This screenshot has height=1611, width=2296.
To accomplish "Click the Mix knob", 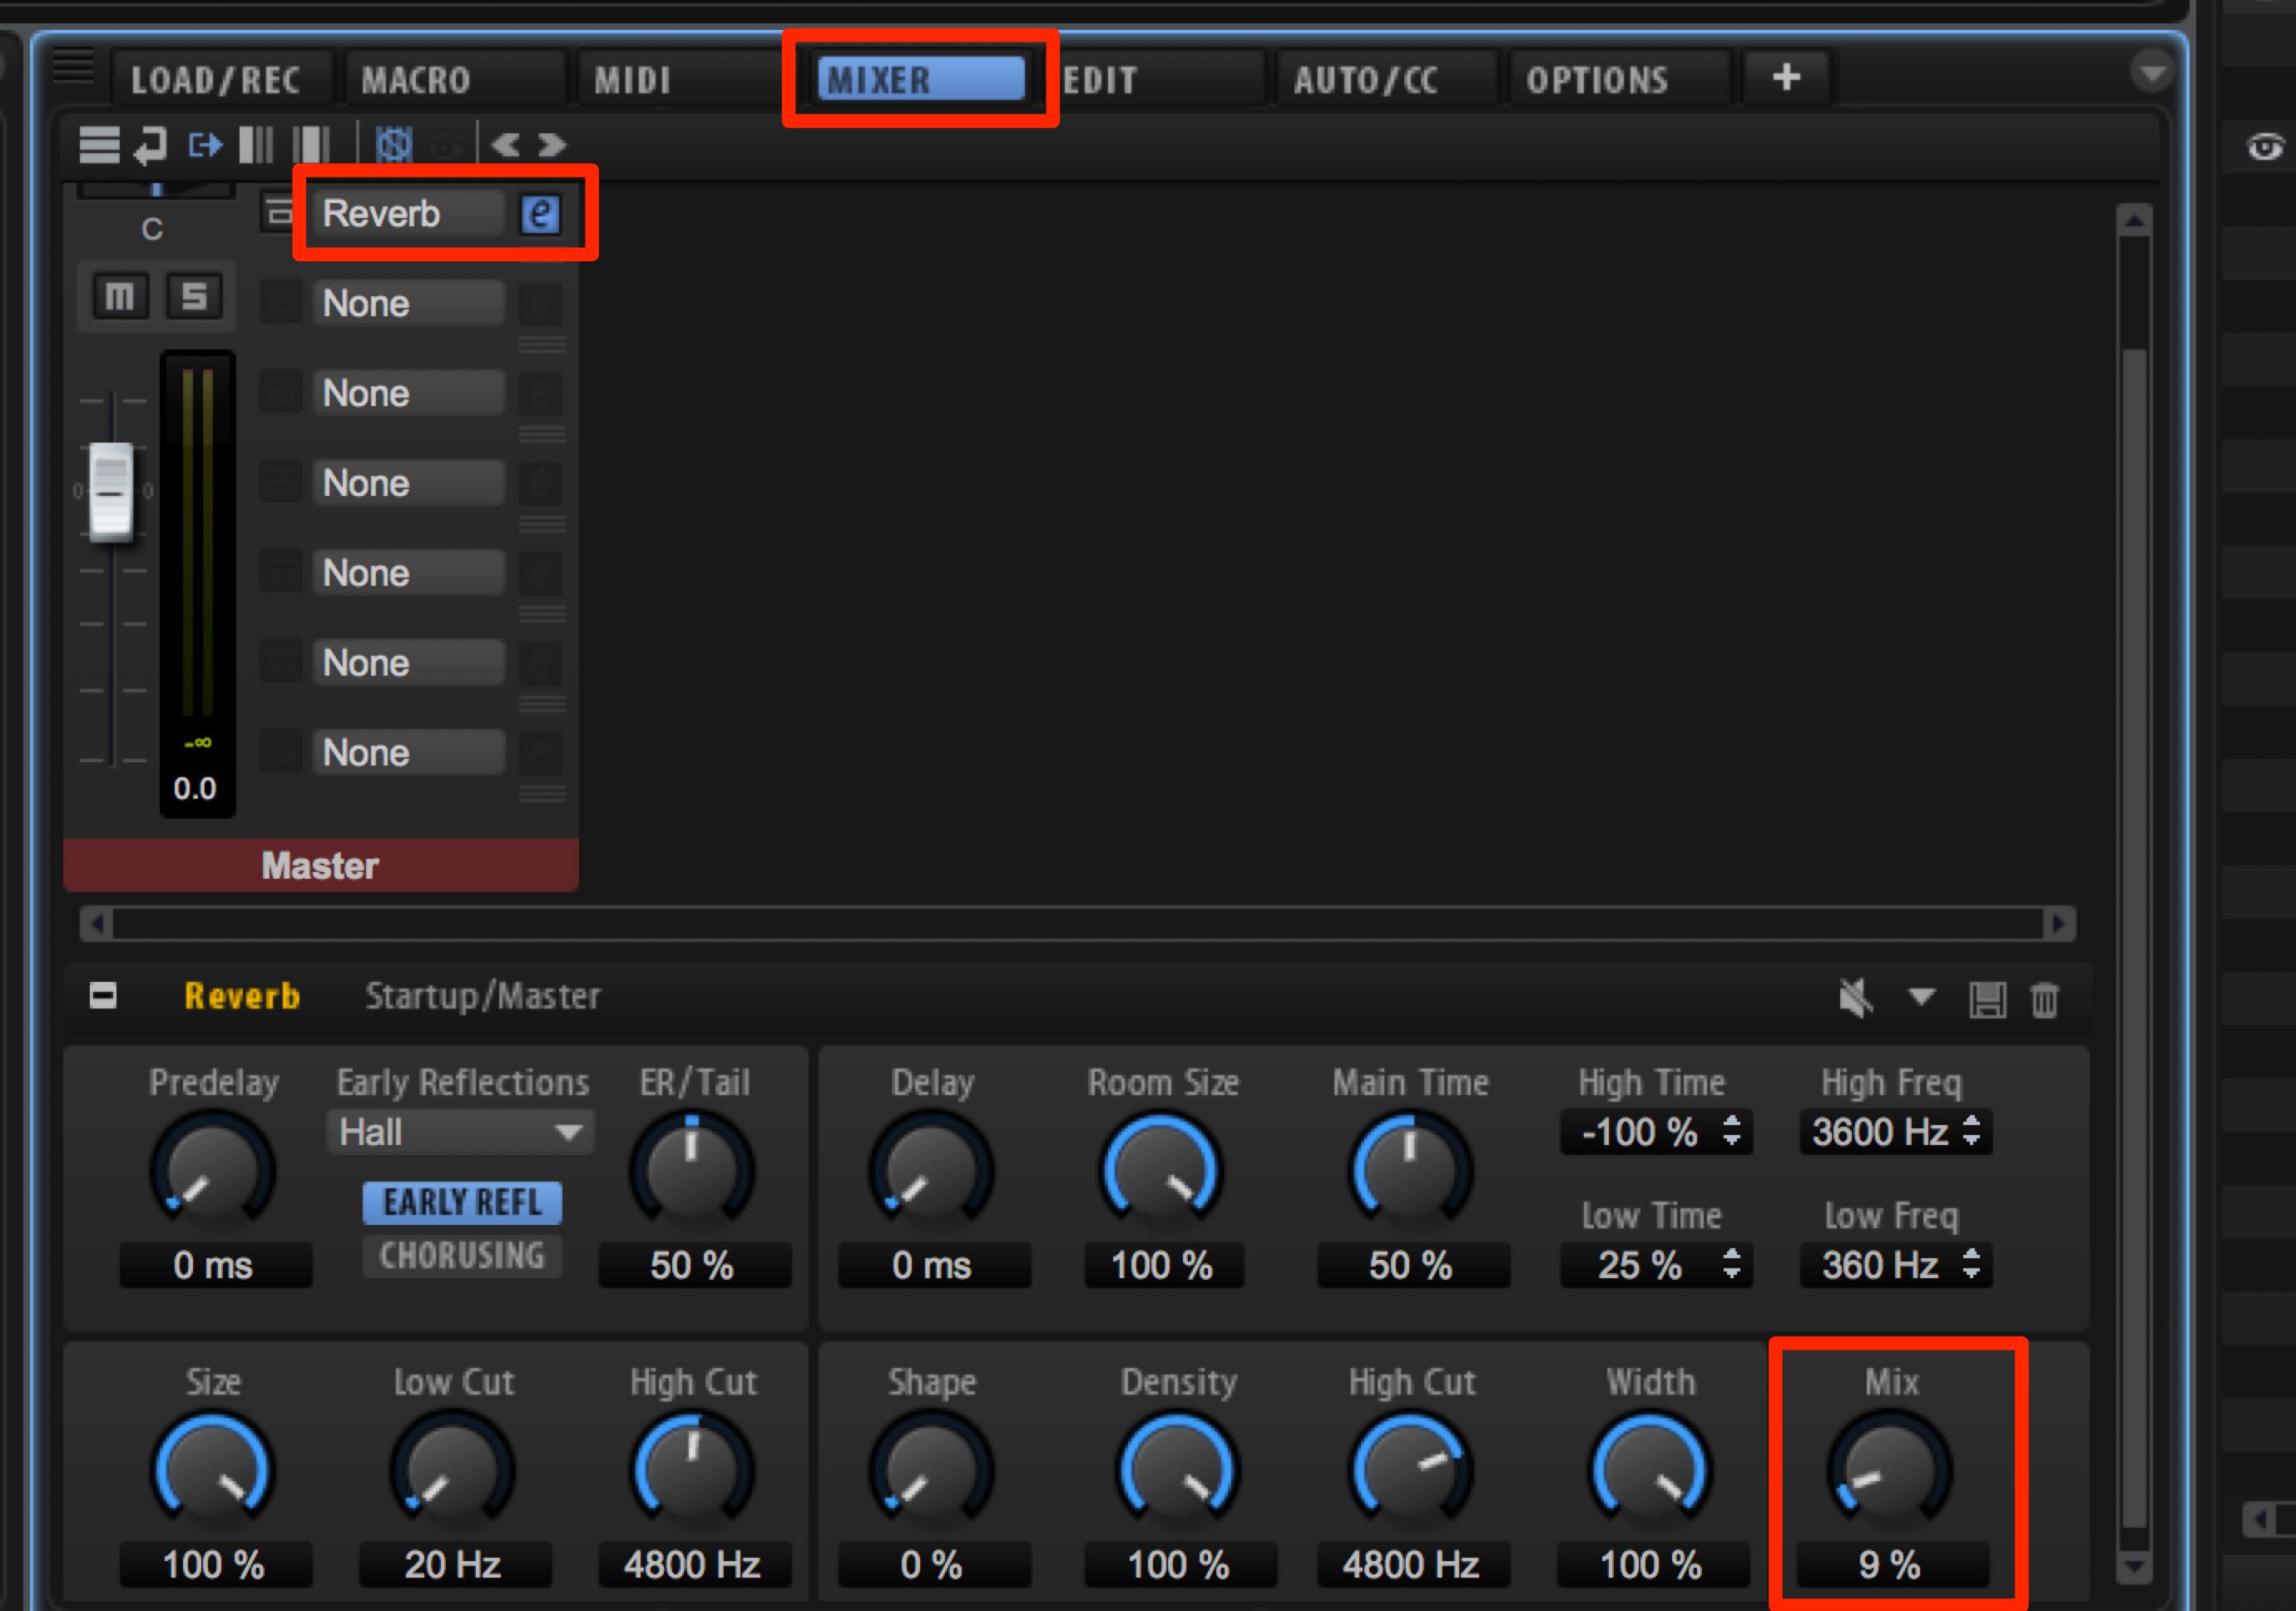I will [1890, 1470].
